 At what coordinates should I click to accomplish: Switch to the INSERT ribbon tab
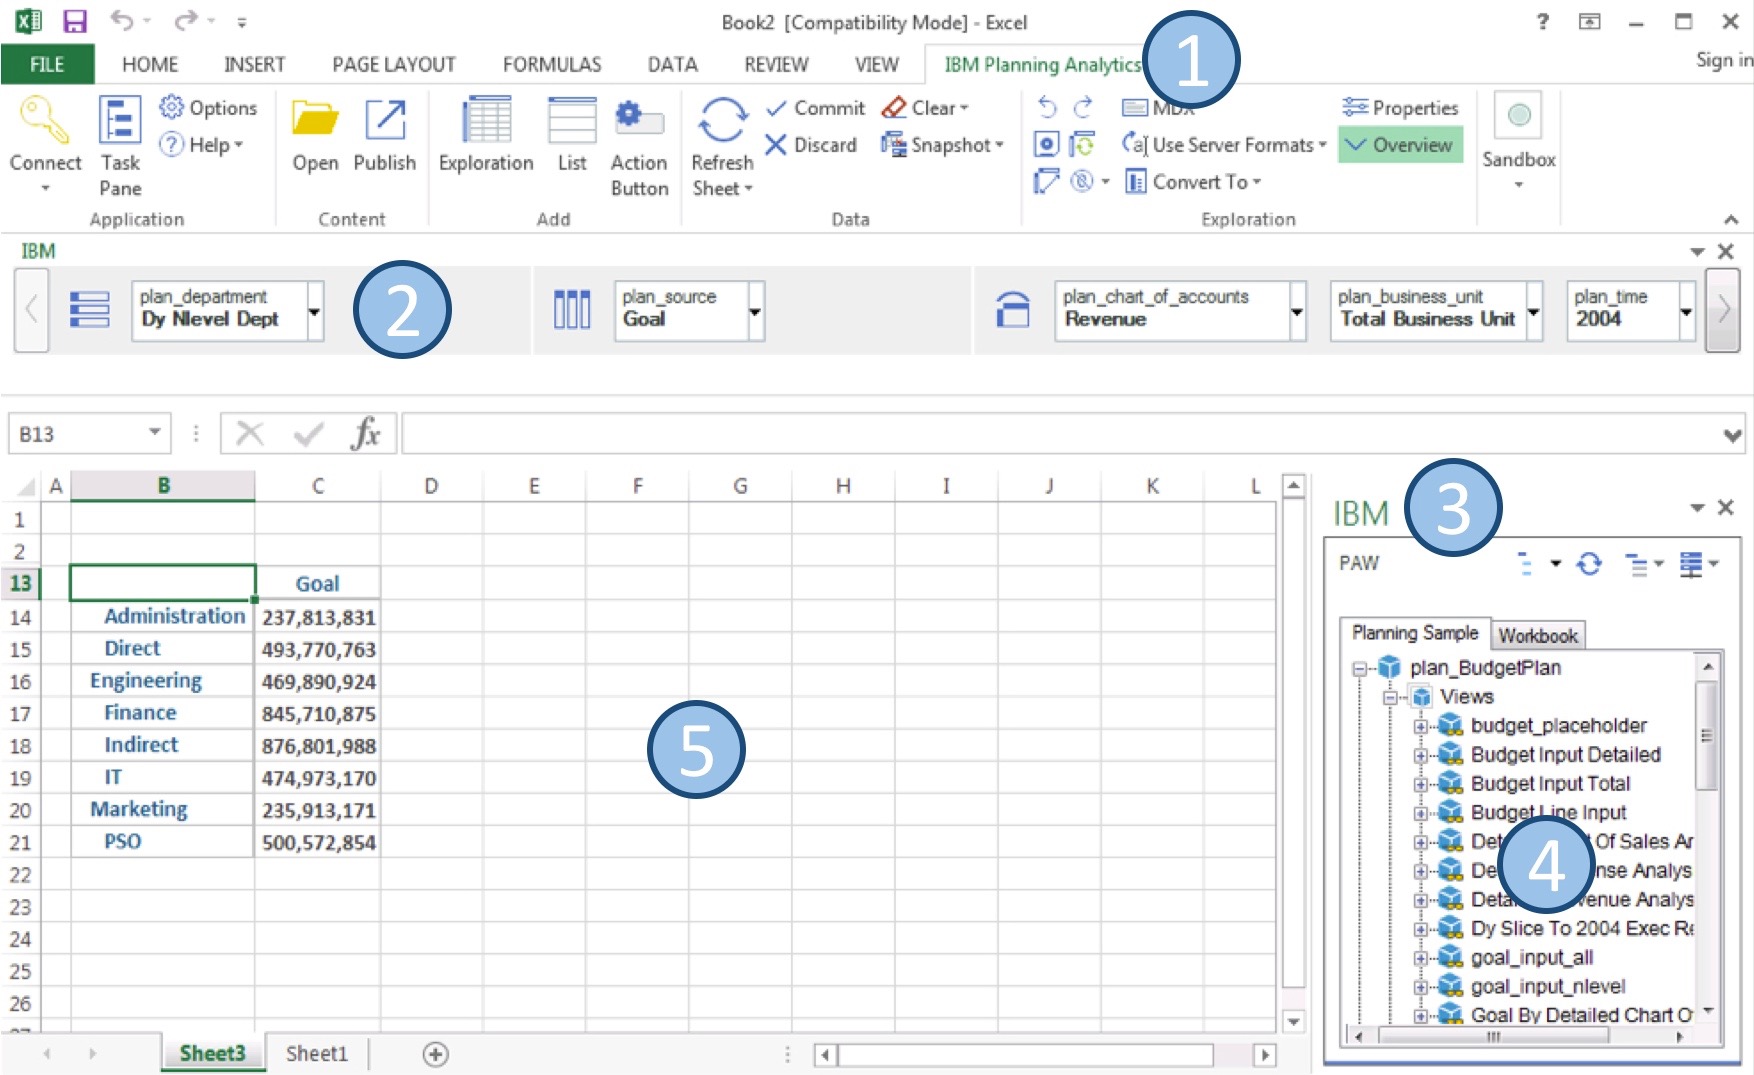coord(255,65)
